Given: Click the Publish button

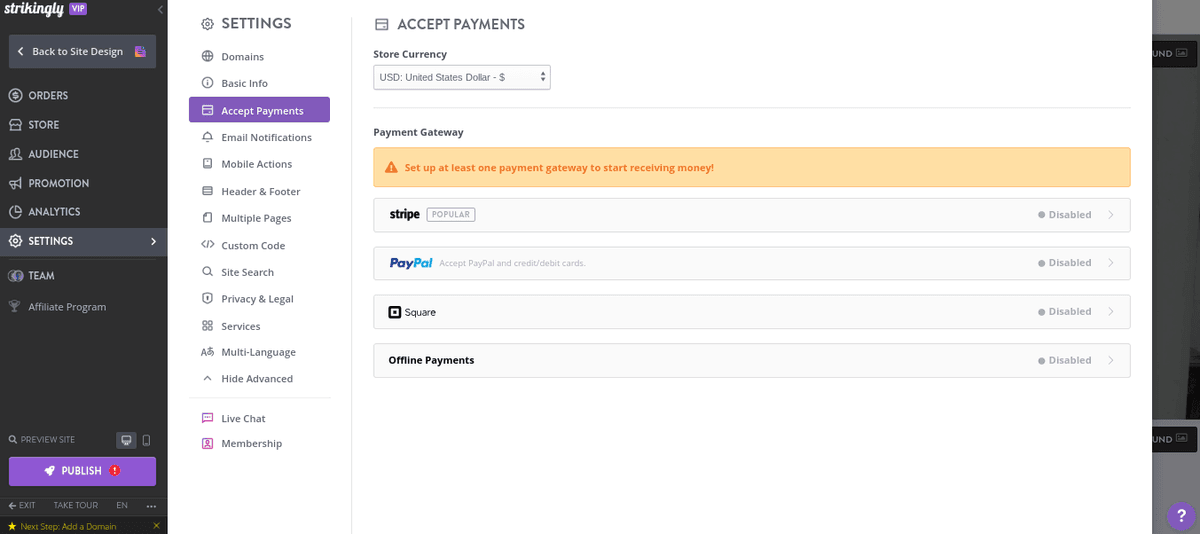Looking at the screenshot, I should point(82,471).
